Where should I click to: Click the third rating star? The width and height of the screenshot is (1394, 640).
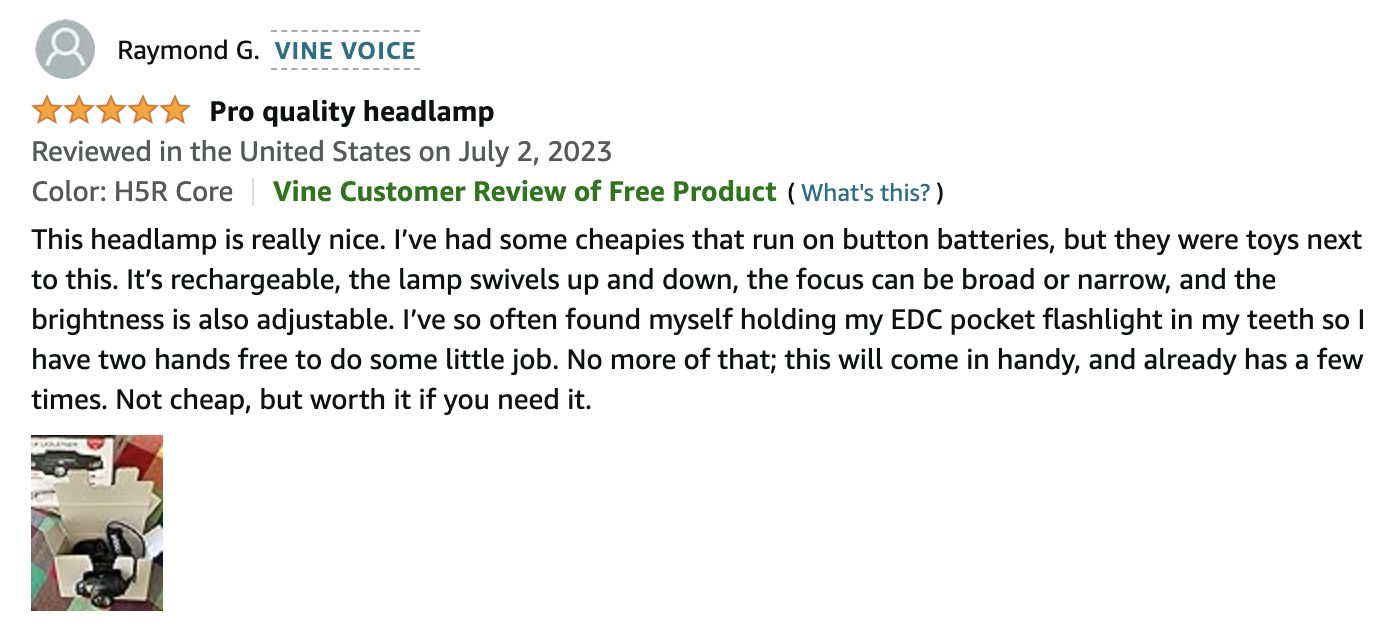(110, 111)
